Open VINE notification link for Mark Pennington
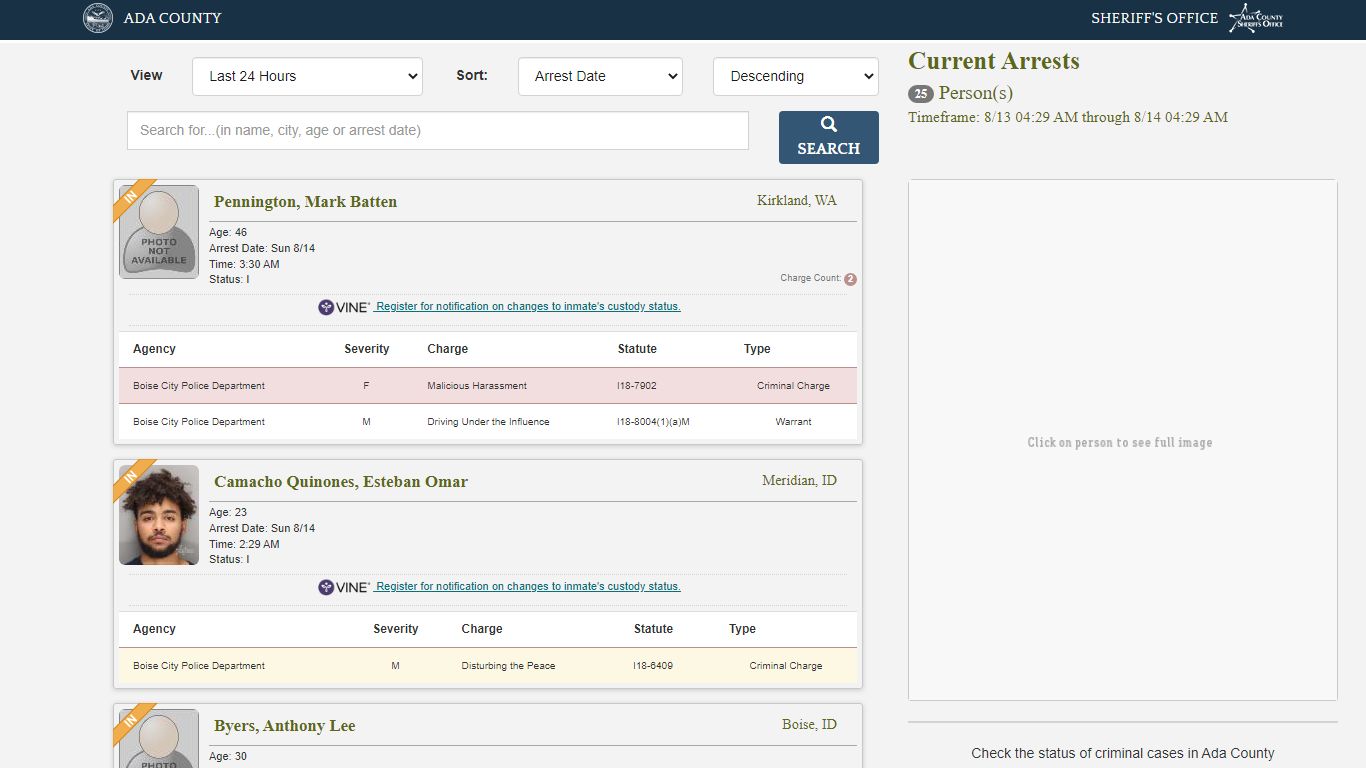 [x=528, y=307]
